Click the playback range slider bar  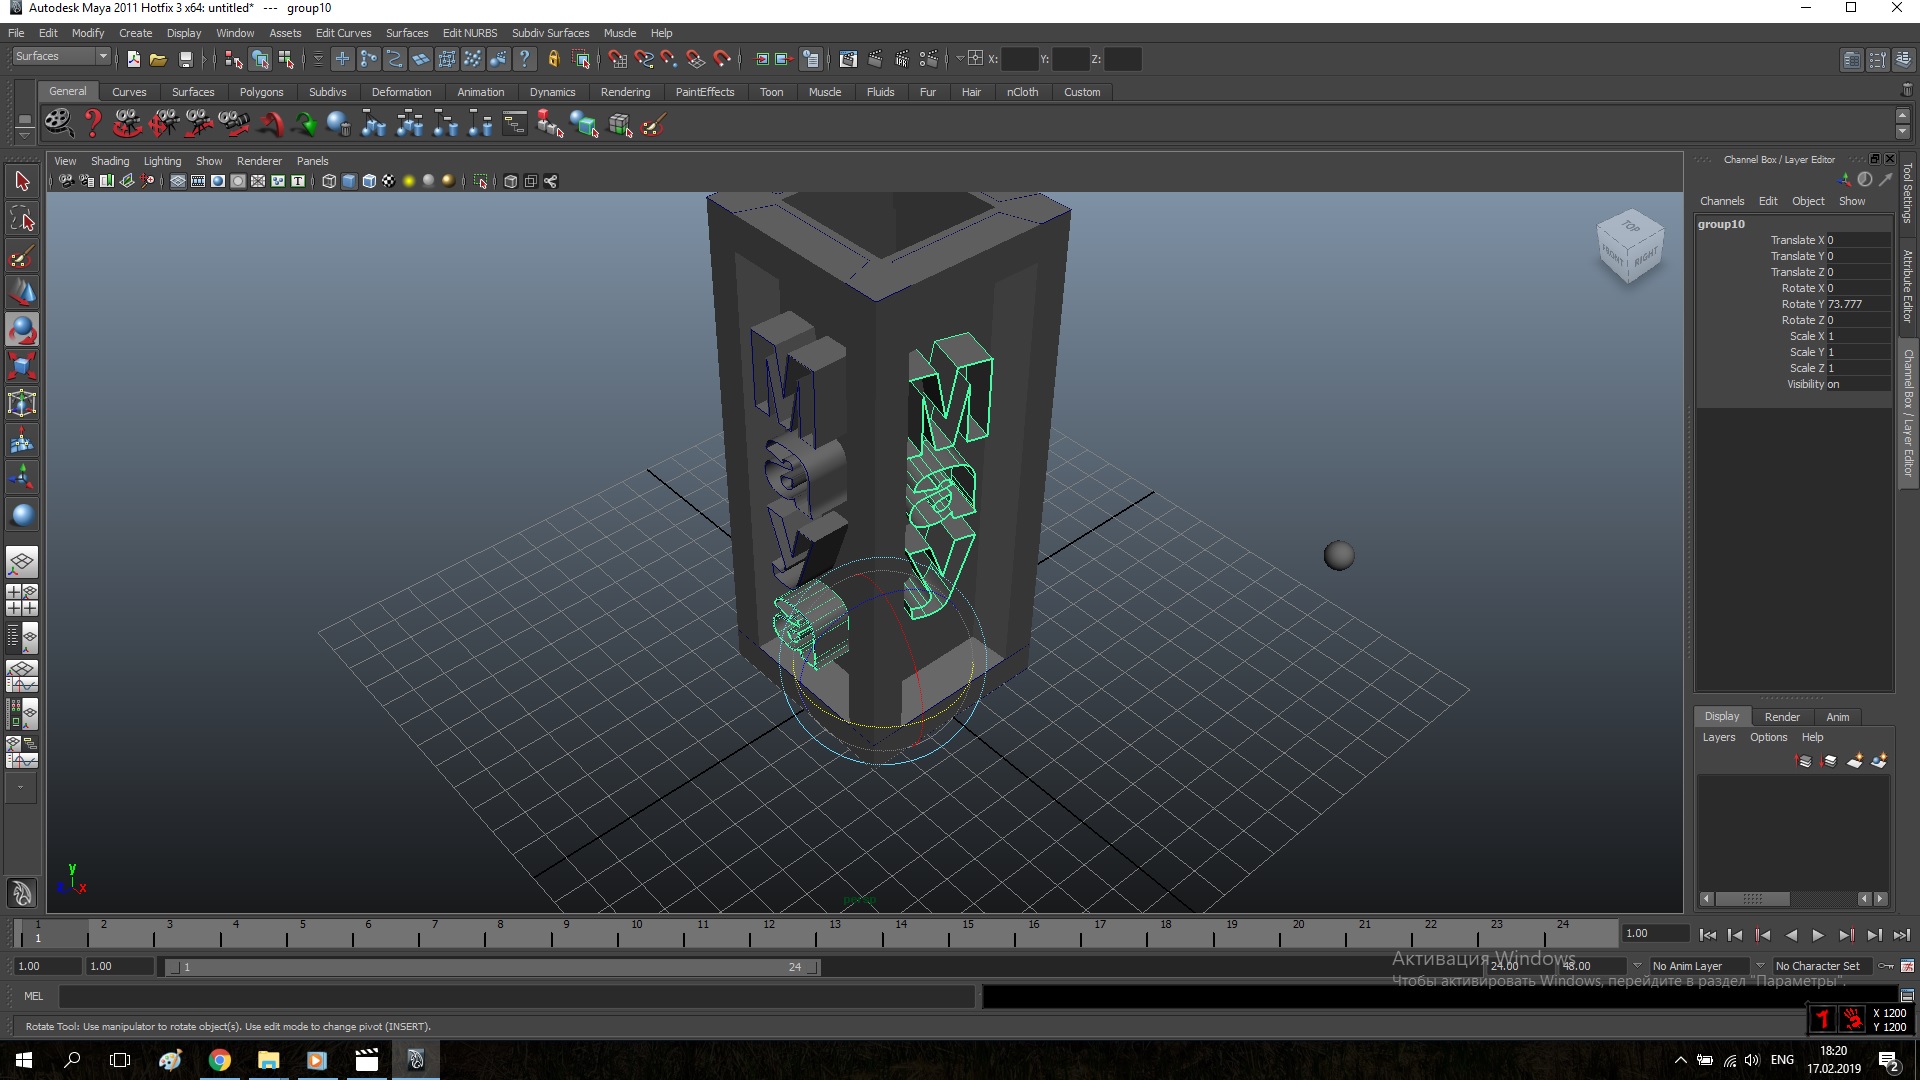coord(492,967)
